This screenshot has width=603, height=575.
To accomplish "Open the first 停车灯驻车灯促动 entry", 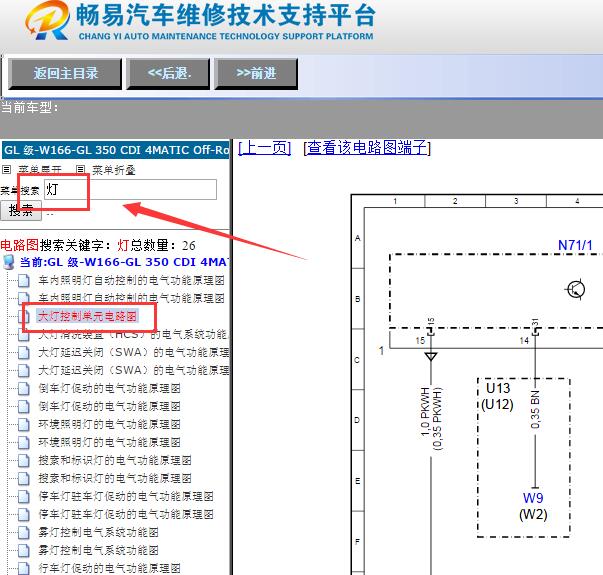I will pos(126,496).
